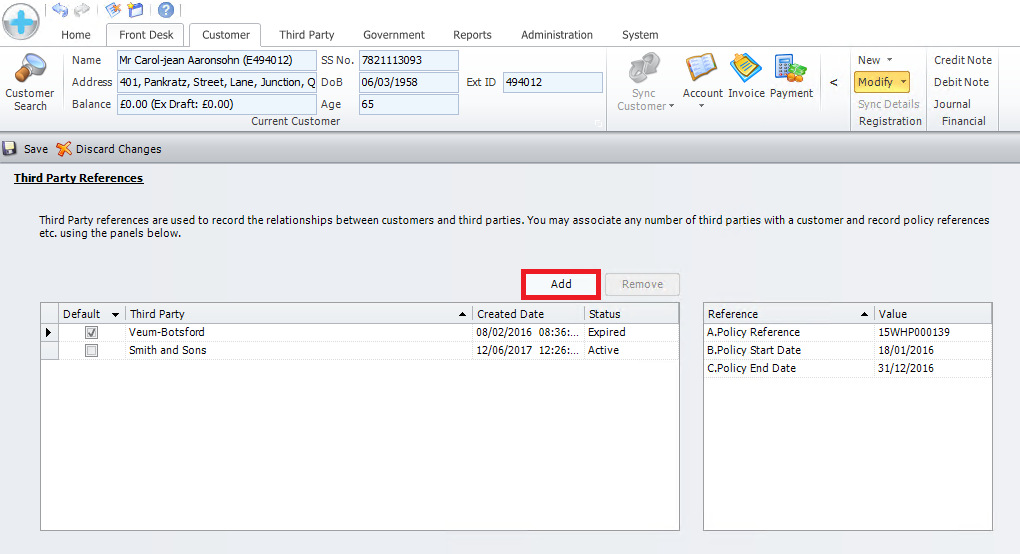This screenshot has height=554, width=1020.
Task: Click the Payment calculator icon
Action: pos(791,70)
